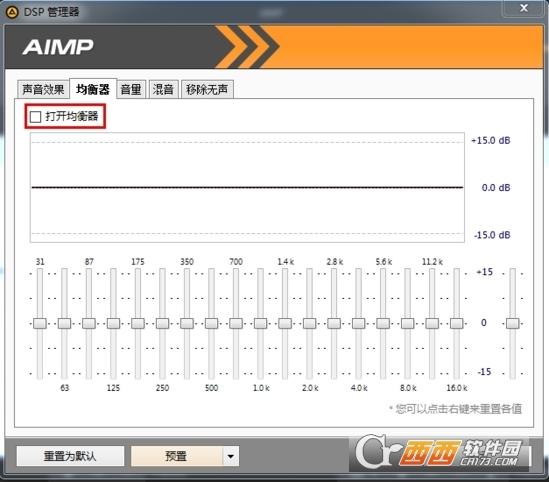
Task: Switch to the 混音 tab
Action: pos(164,90)
